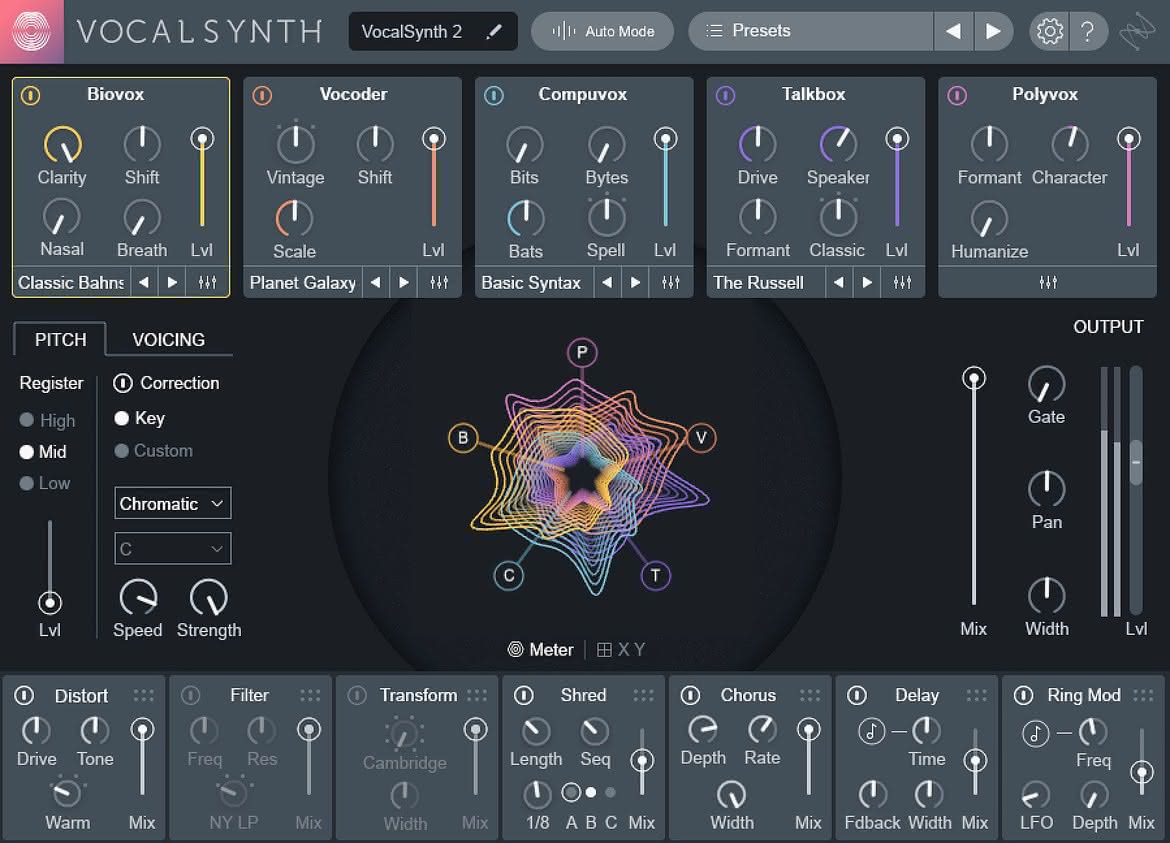Select Shred pattern A button
The height and width of the screenshot is (843, 1170).
tap(571, 792)
